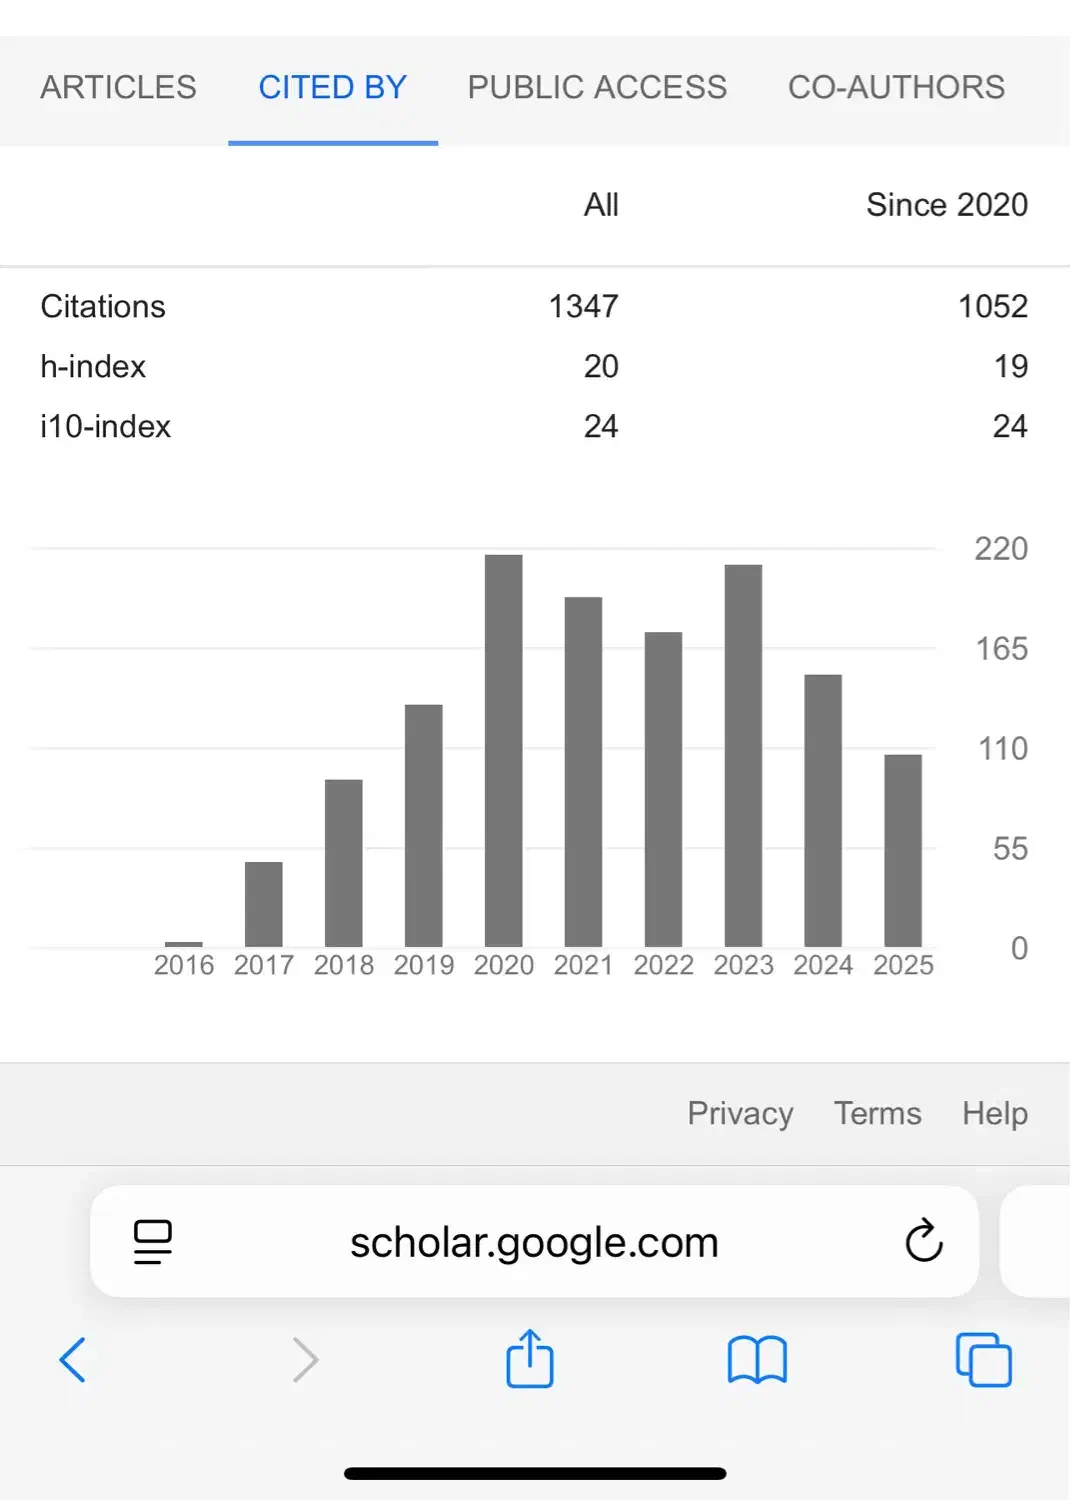Tap the 2017 citations bar
Image resolution: width=1070 pixels, height=1500 pixels.
click(264, 904)
